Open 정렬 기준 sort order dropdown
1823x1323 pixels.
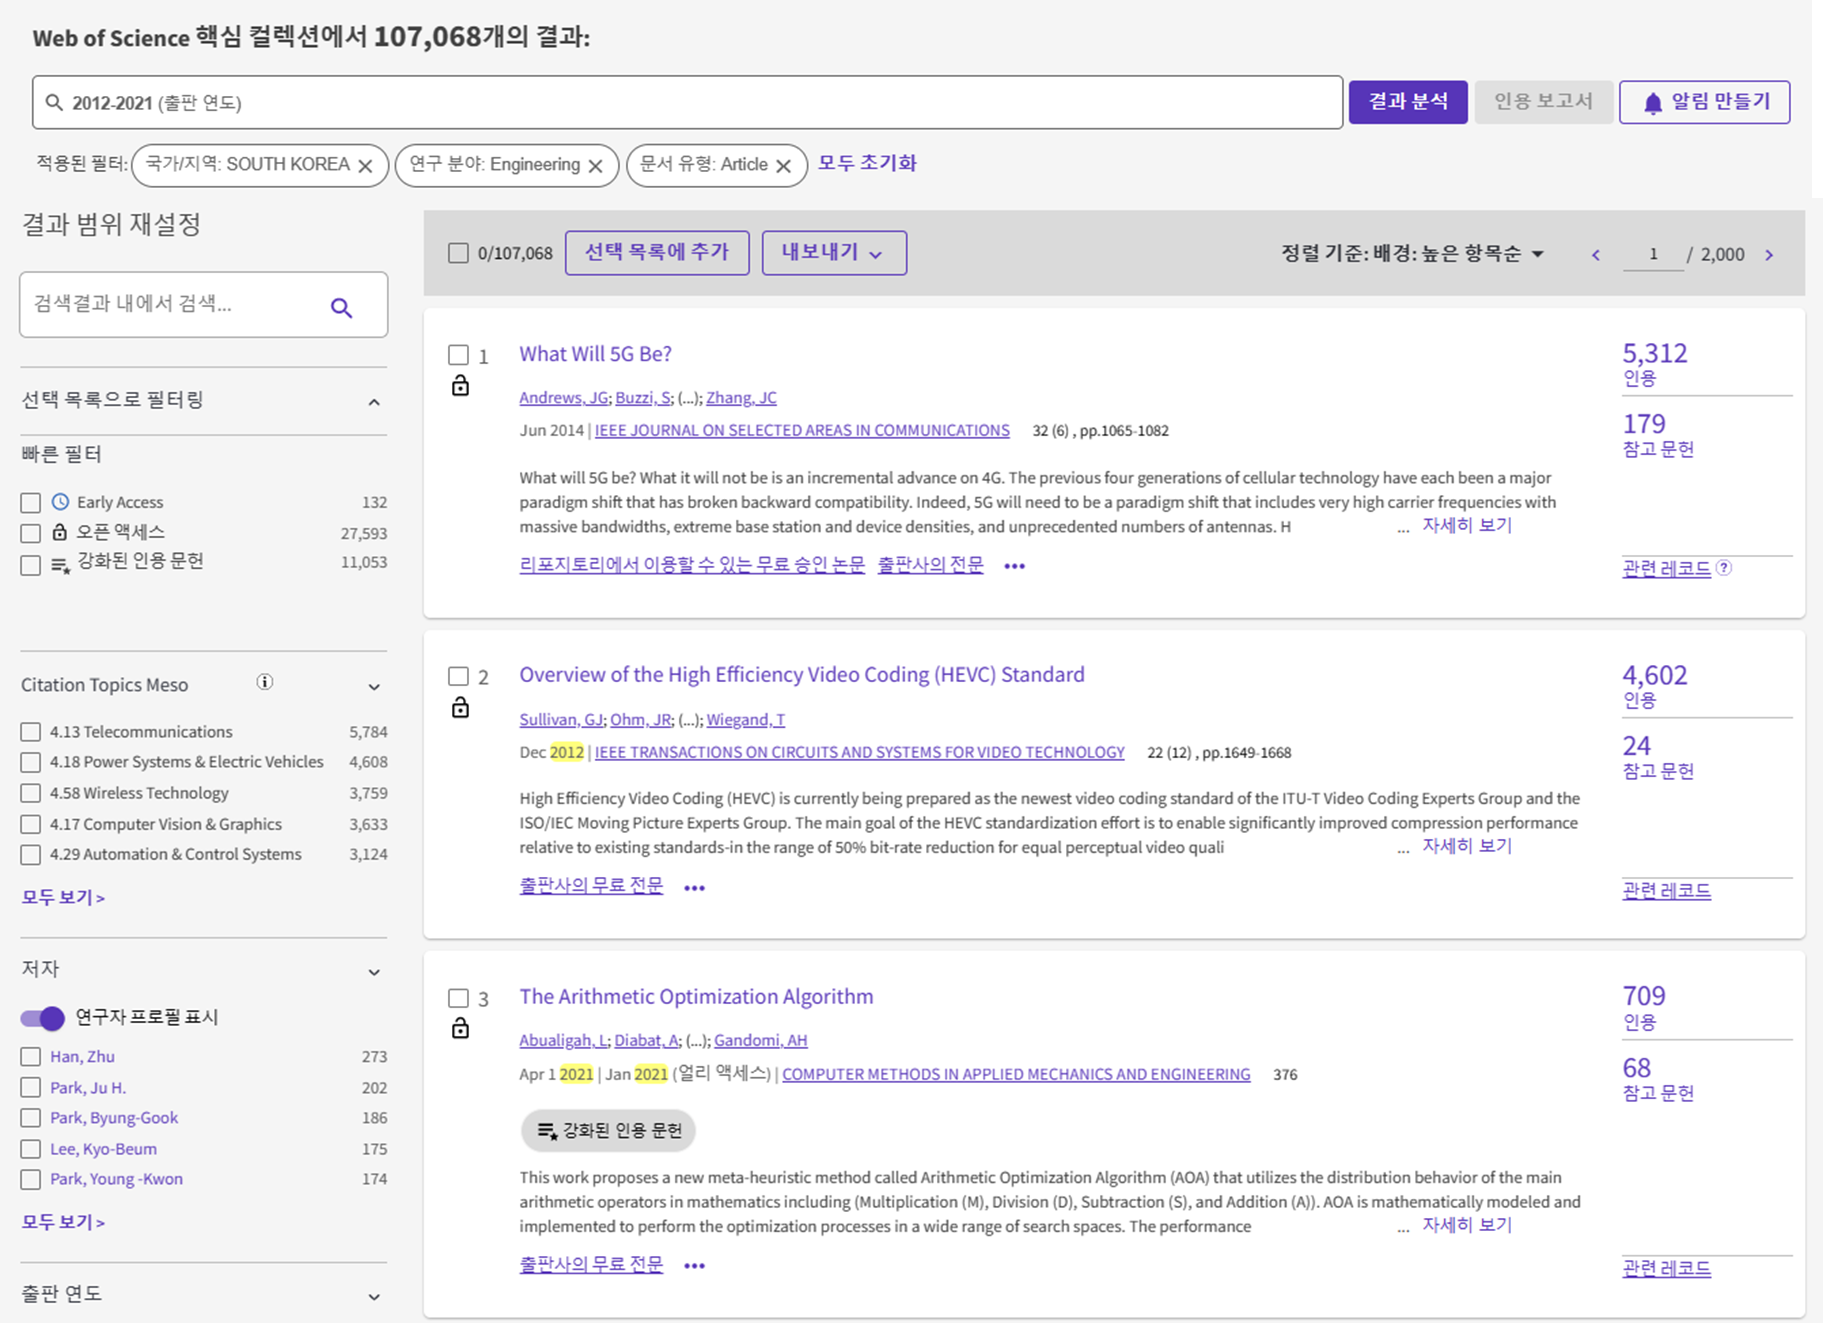pos(1412,254)
